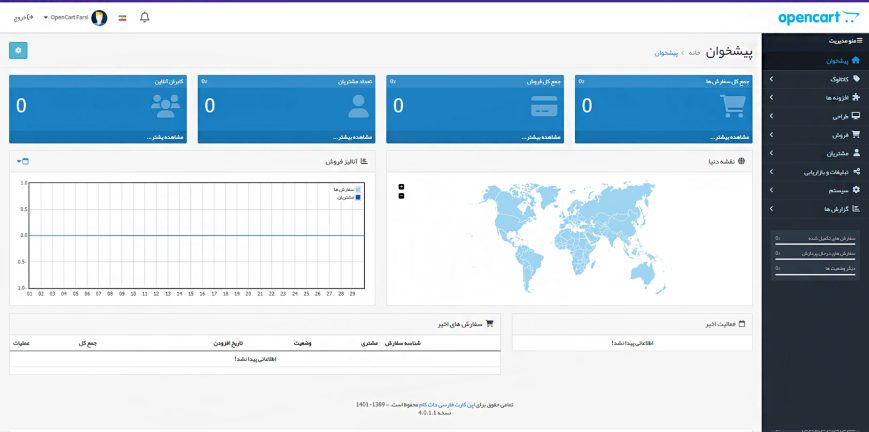Open the سیستم sidebar menu
869x432 pixels.
click(815, 190)
